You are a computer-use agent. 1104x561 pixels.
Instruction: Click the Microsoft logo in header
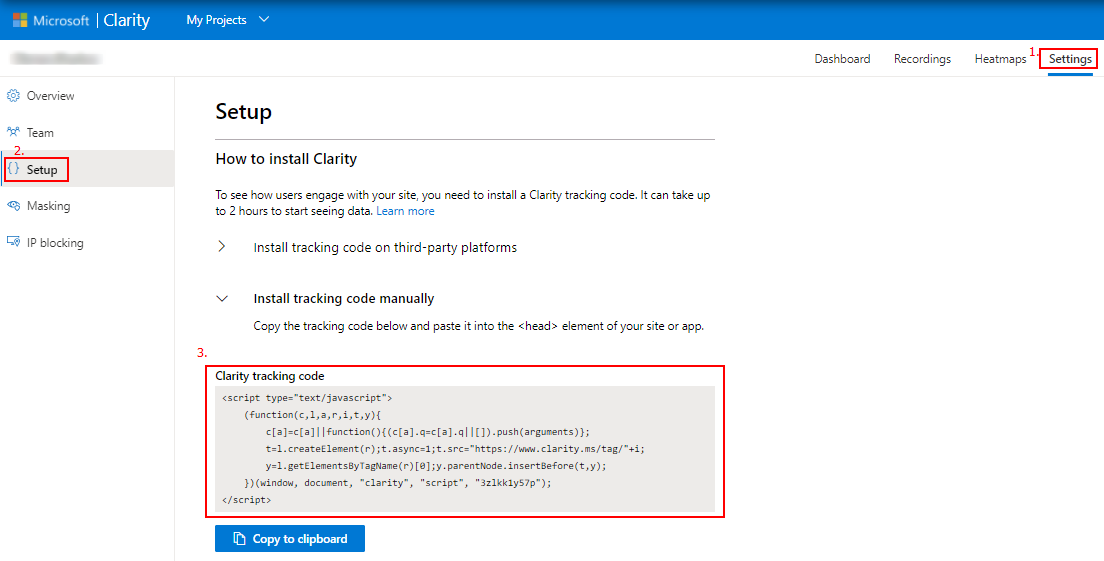pyautogui.click(x=20, y=20)
